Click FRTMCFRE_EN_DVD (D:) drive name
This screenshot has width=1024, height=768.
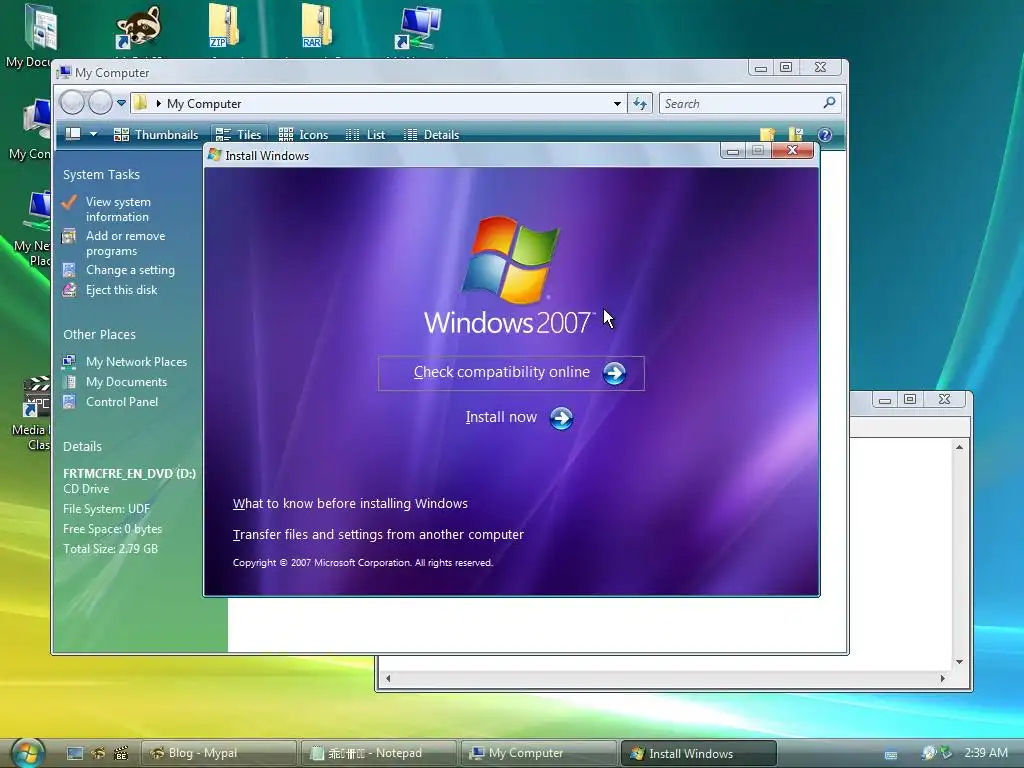click(129, 473)
